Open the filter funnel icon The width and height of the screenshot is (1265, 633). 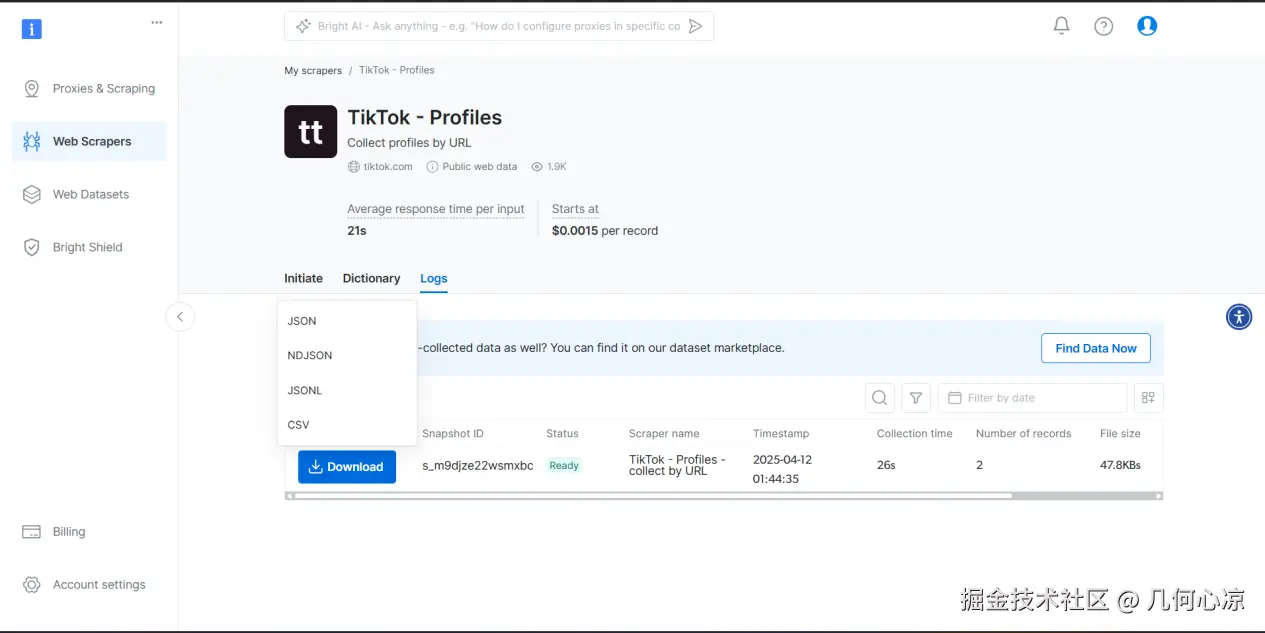point(916,398)
